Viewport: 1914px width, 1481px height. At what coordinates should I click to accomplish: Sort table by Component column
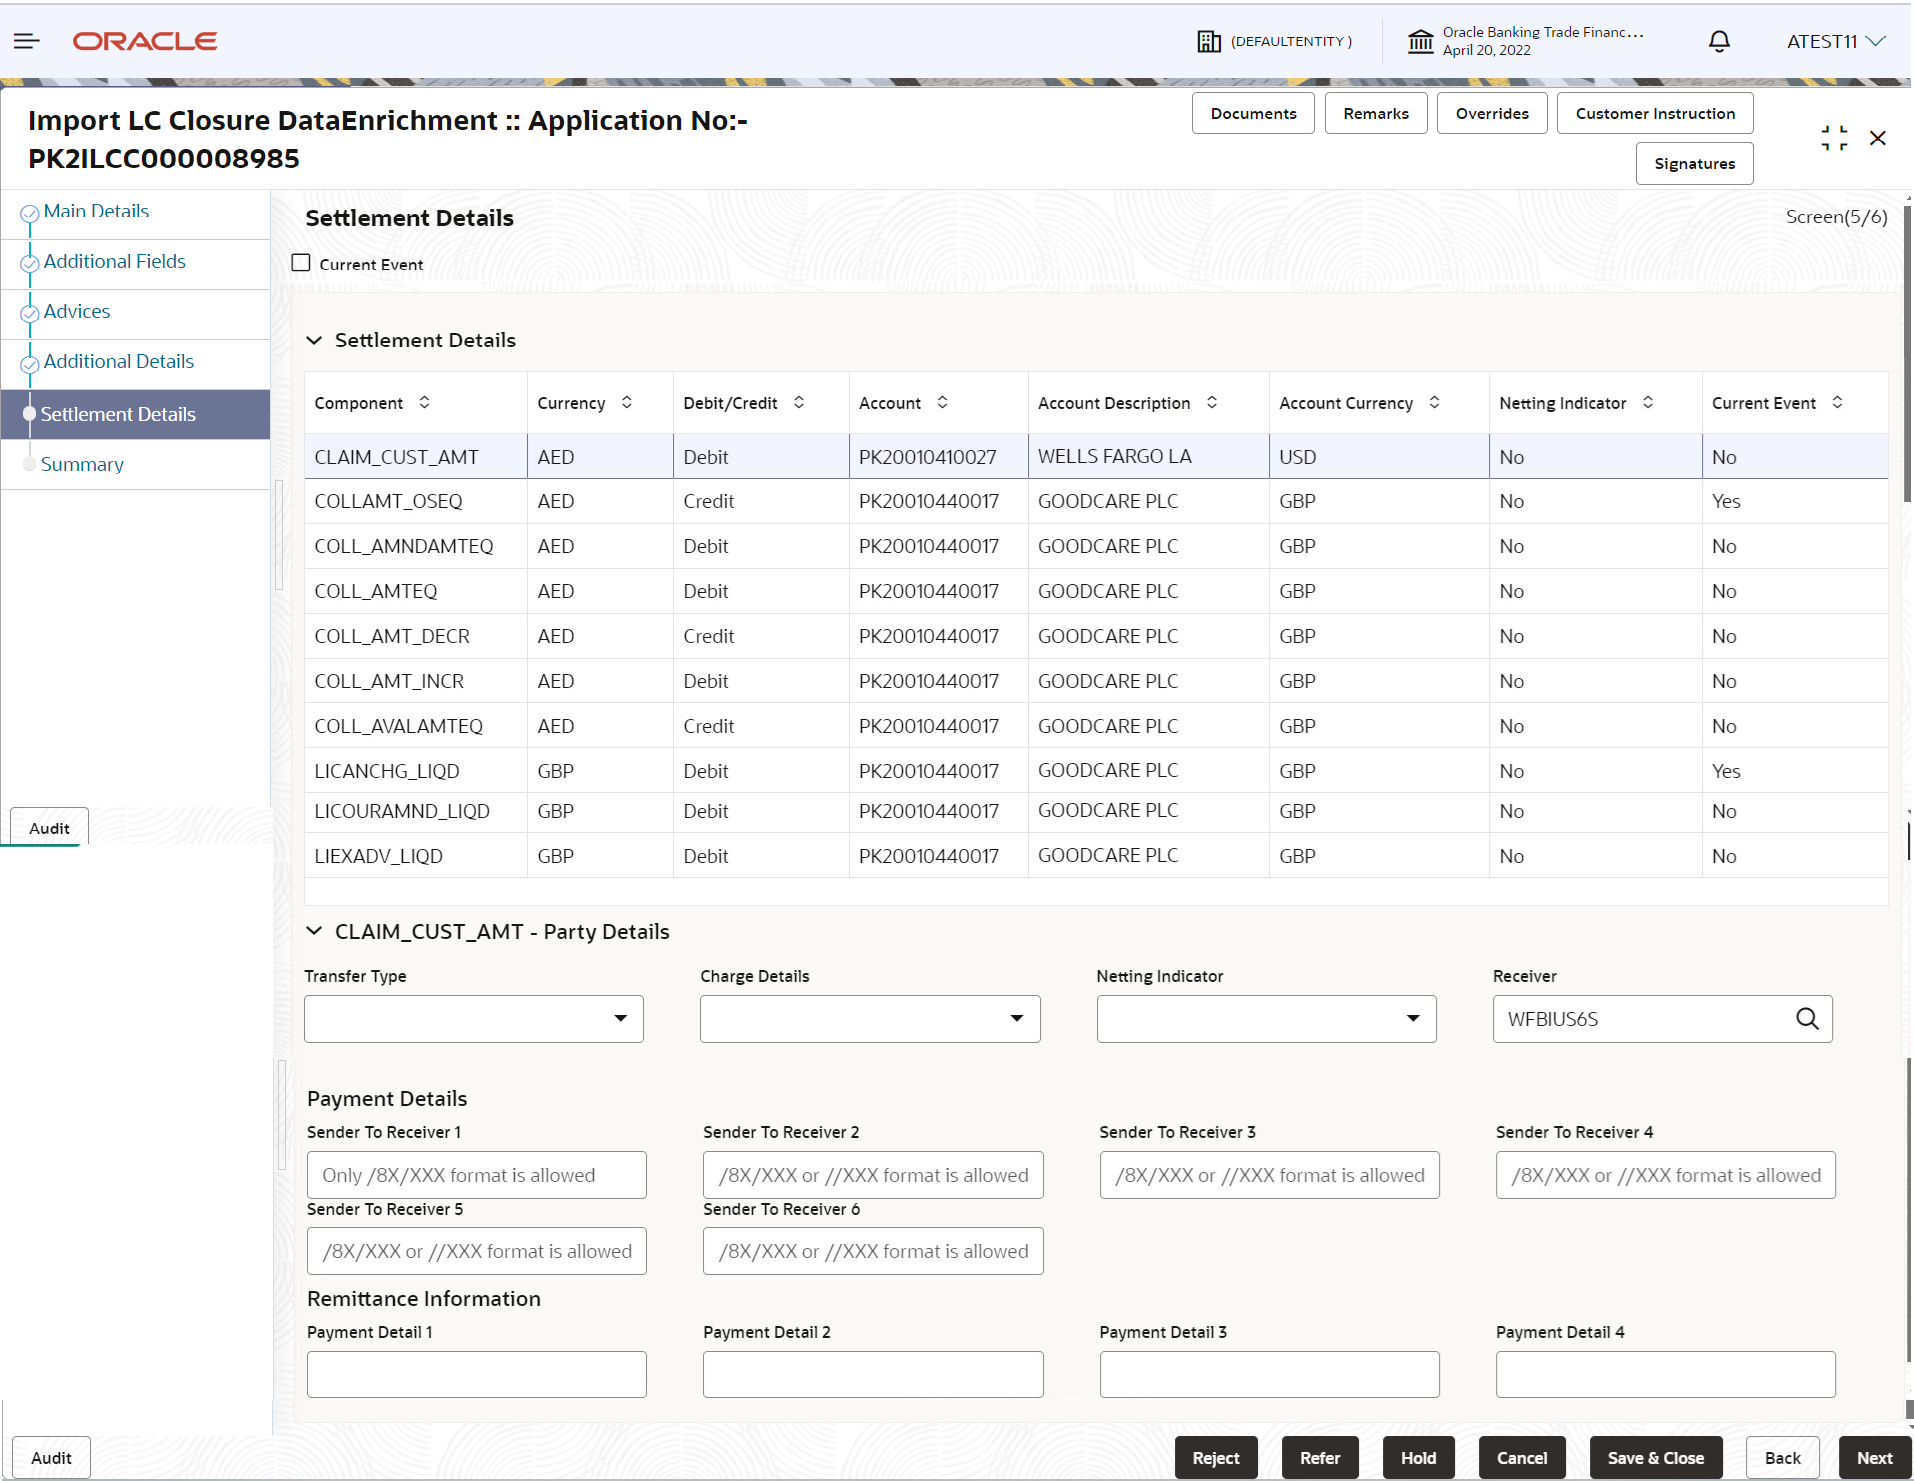424,402
